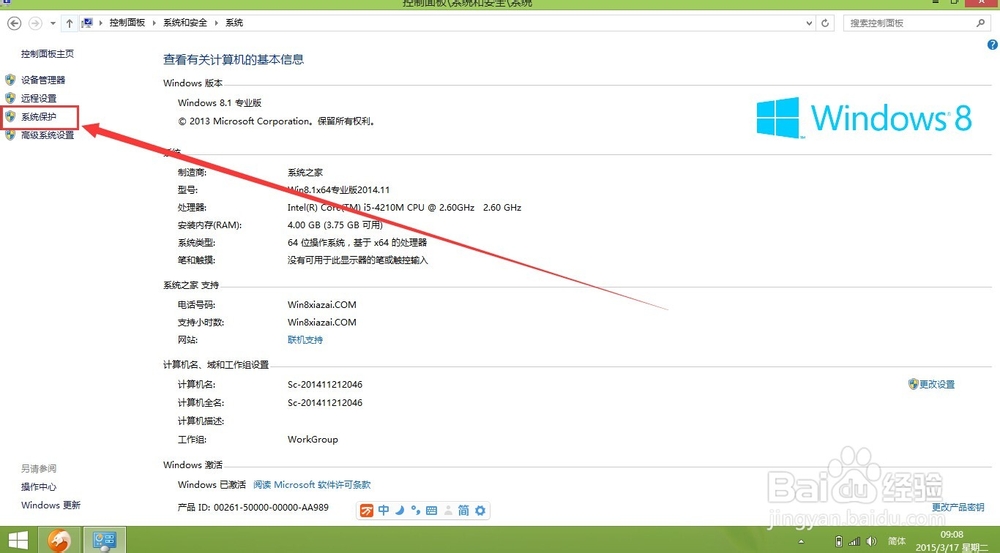This screenshot has height=553, width=1000.
Task: Go up one level with the up arrow
Action: tap(70, 23)
